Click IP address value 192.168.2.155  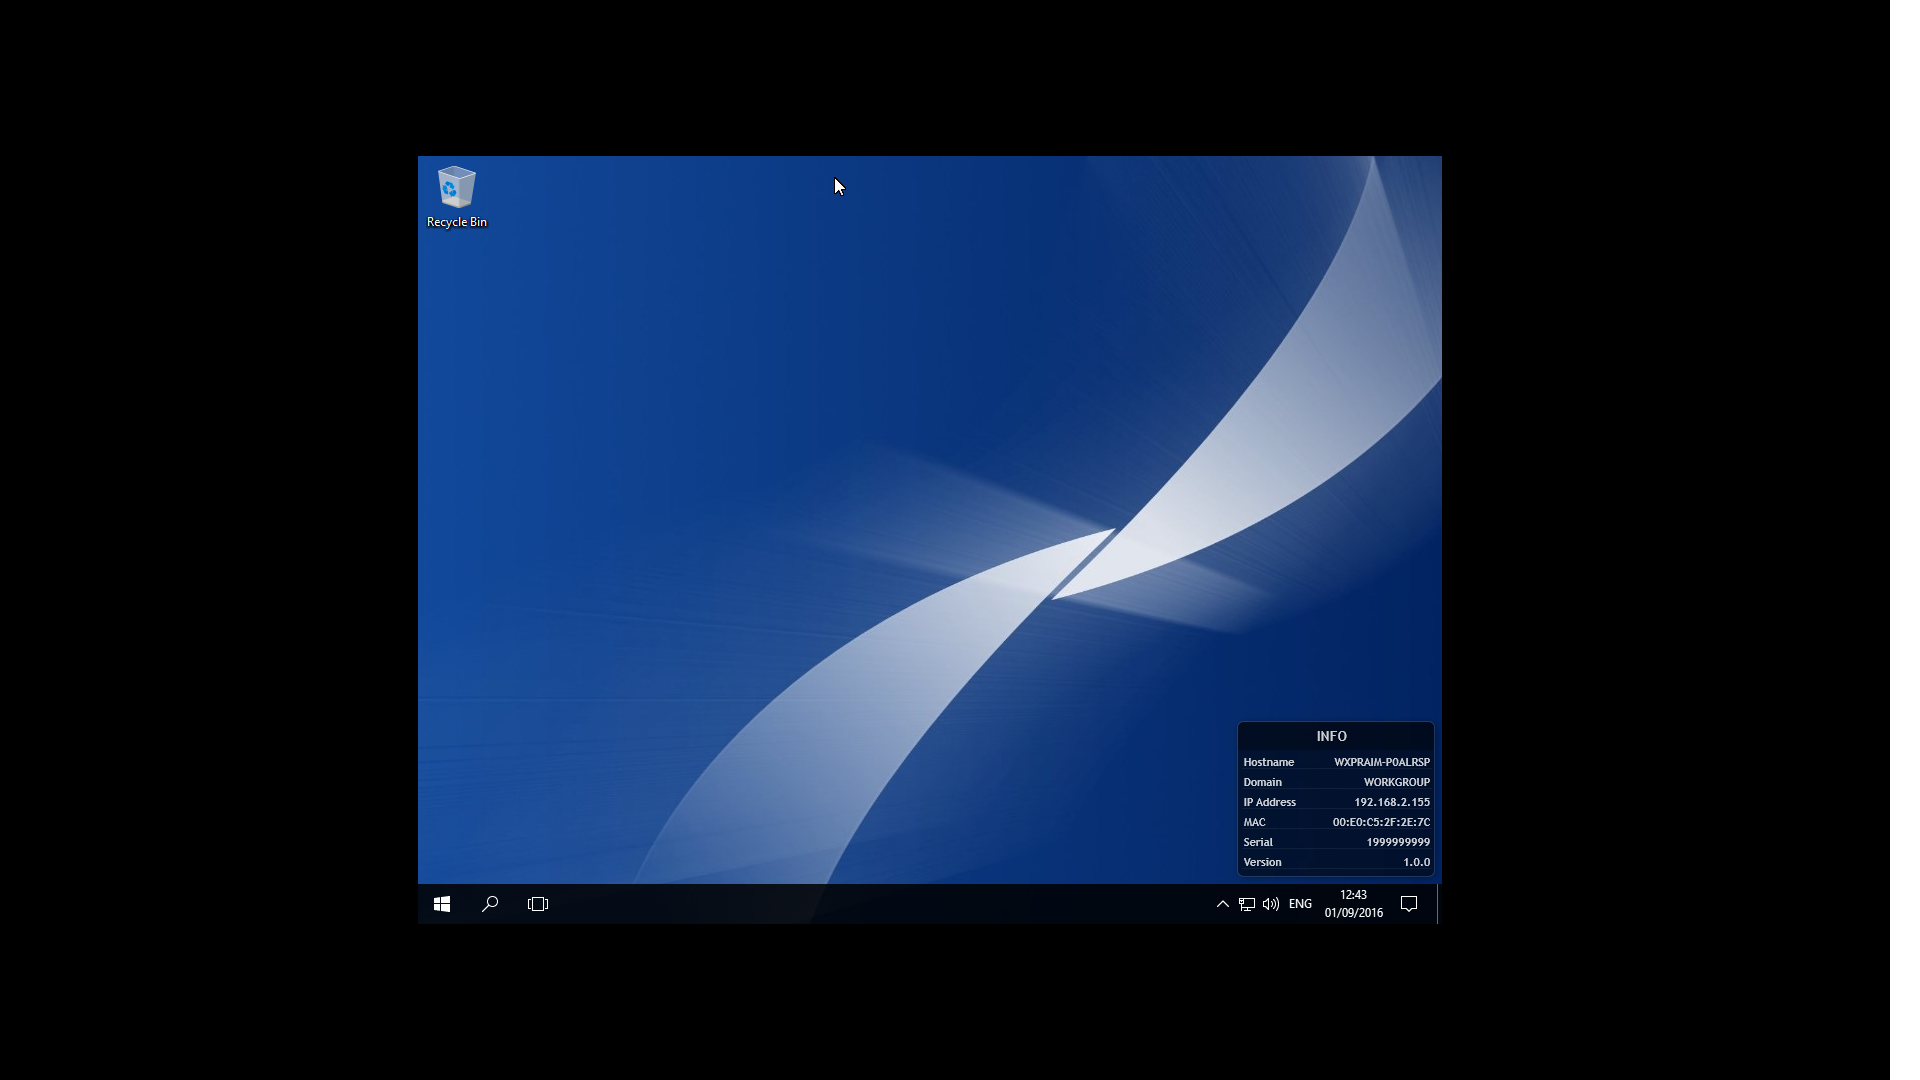click(x=1392, y=802)
